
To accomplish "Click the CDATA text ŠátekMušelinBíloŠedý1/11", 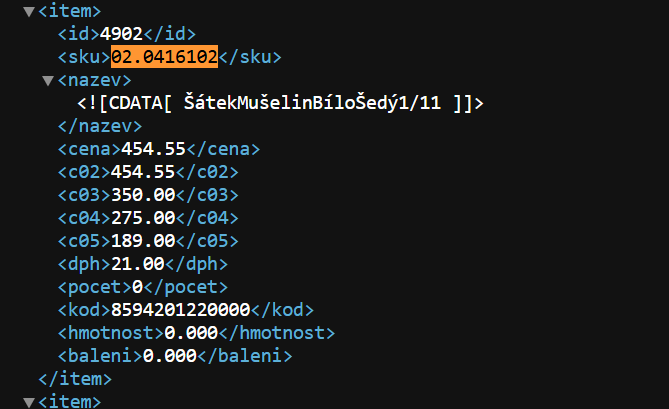I will 312,103.
